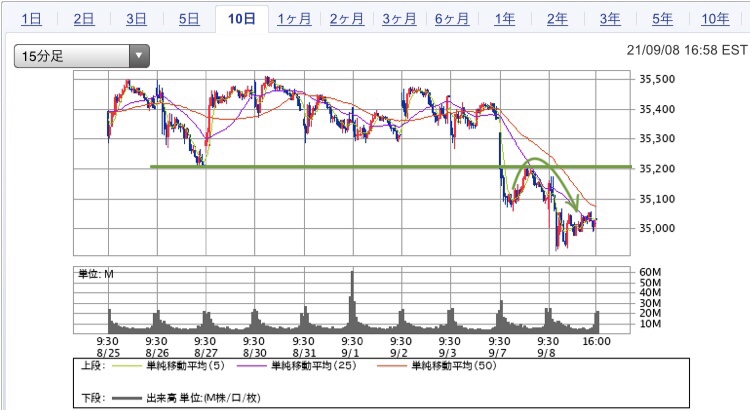Click the 10M volume axis label

click(650, 324)
